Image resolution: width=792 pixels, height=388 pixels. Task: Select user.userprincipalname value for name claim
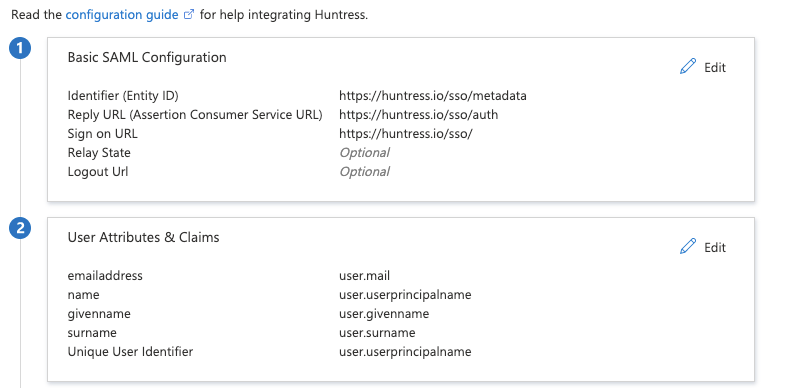(x=405, y=295)
